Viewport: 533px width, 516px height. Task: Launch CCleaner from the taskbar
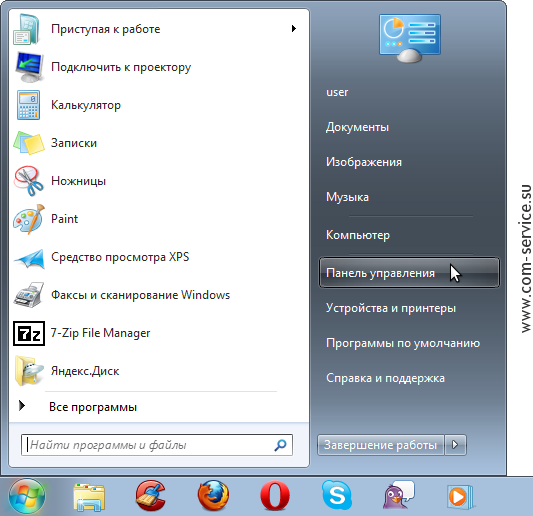(x=151, y=496)
